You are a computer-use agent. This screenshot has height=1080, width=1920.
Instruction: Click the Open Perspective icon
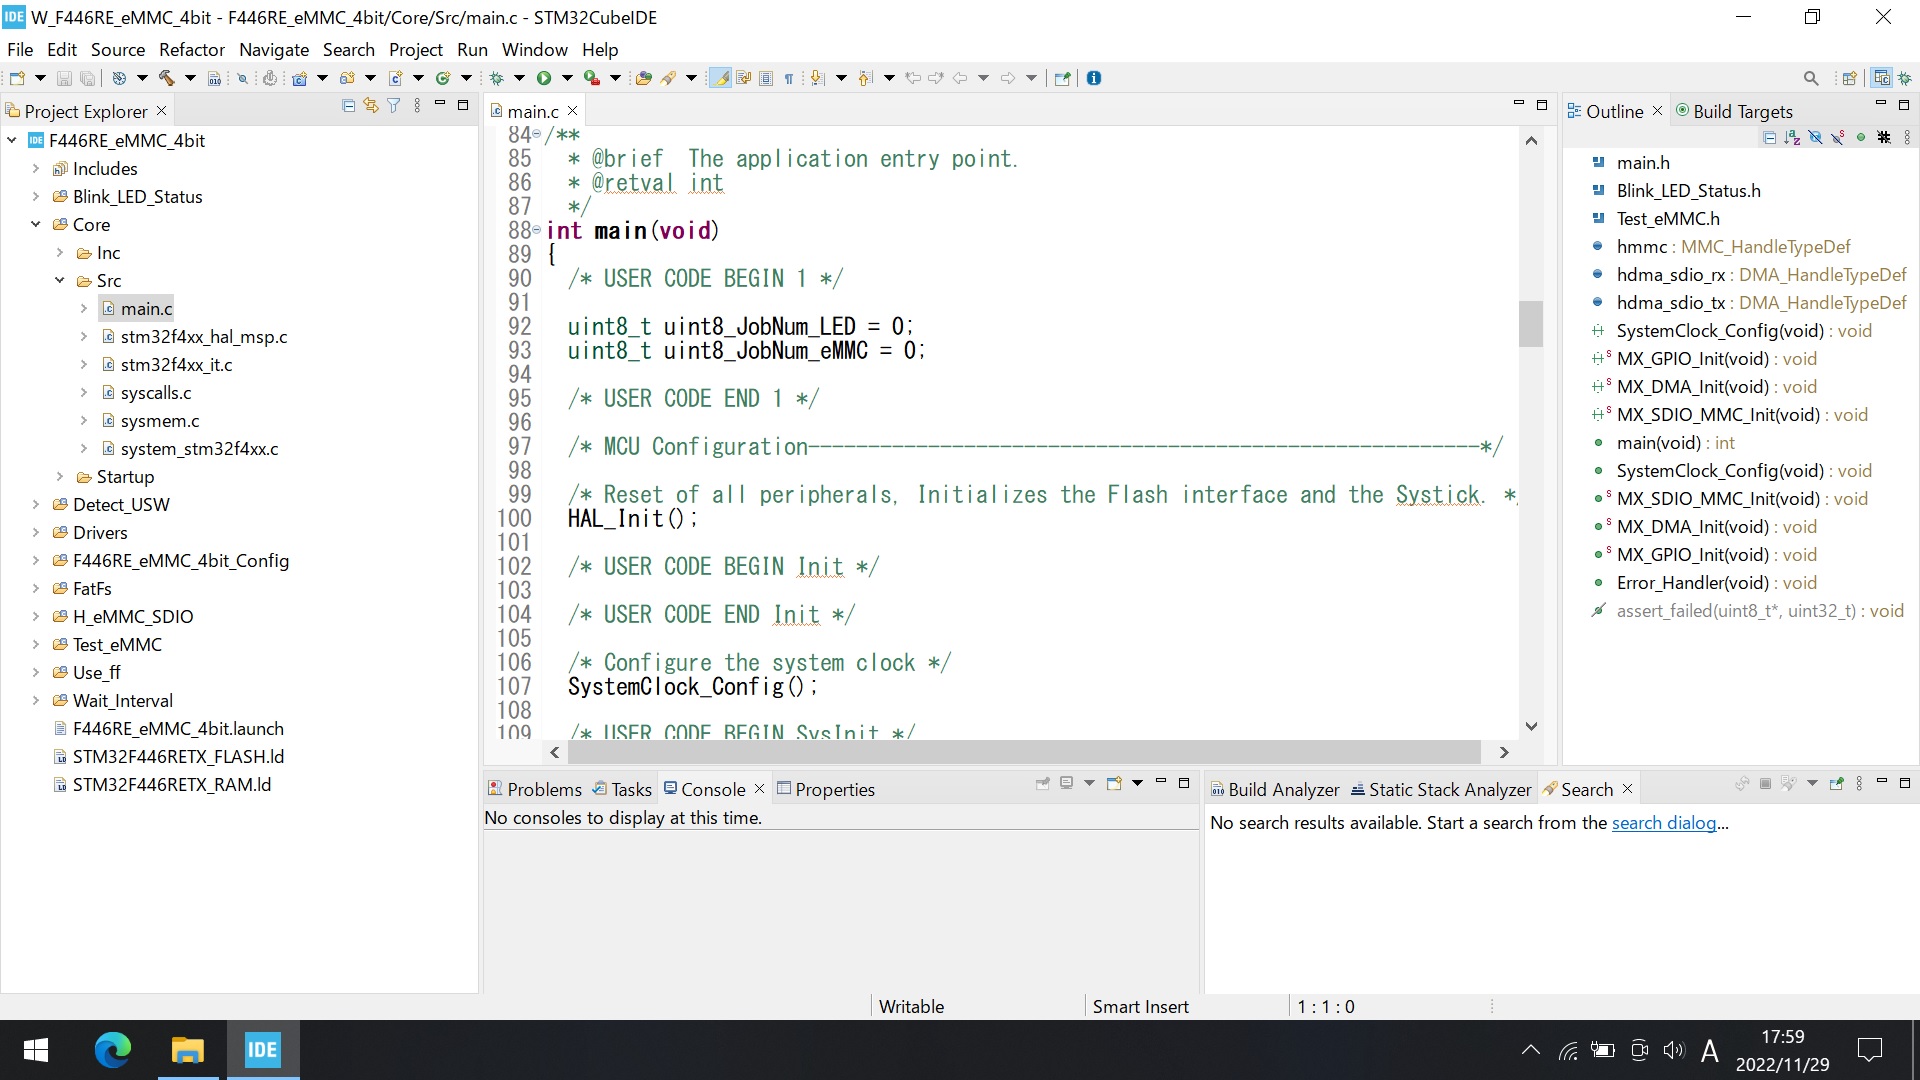(1849, 78)
